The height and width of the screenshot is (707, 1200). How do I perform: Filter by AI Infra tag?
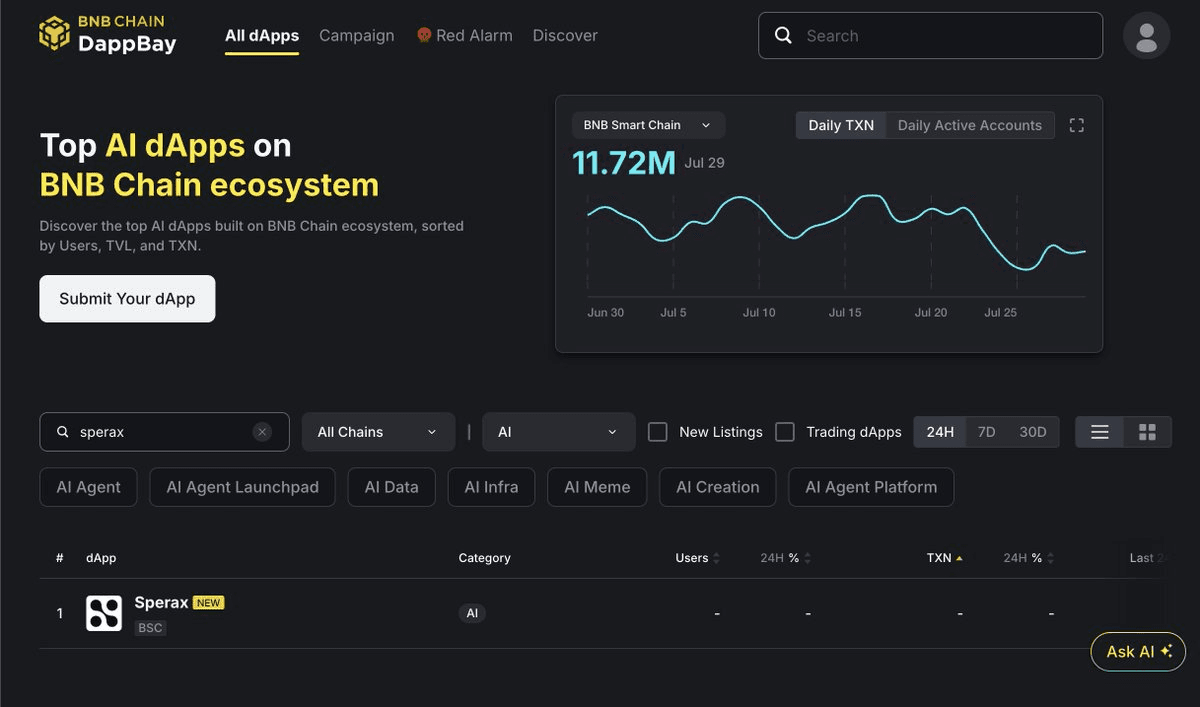(x=491, y=487)
